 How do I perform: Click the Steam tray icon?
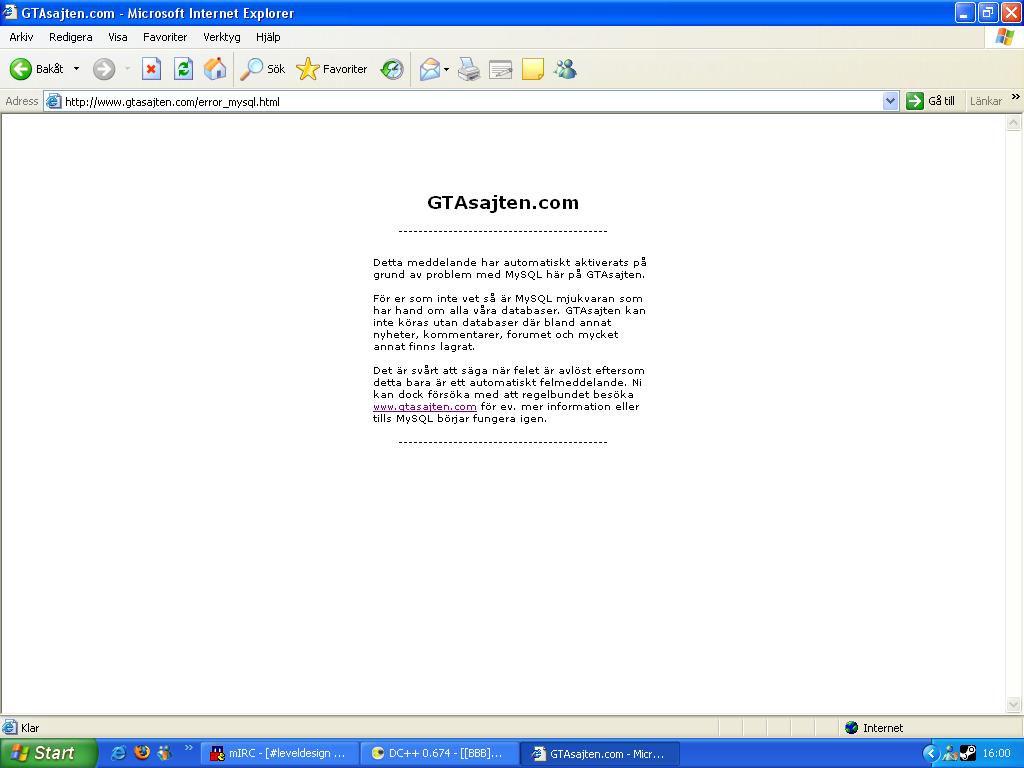(x=967, y=754)
